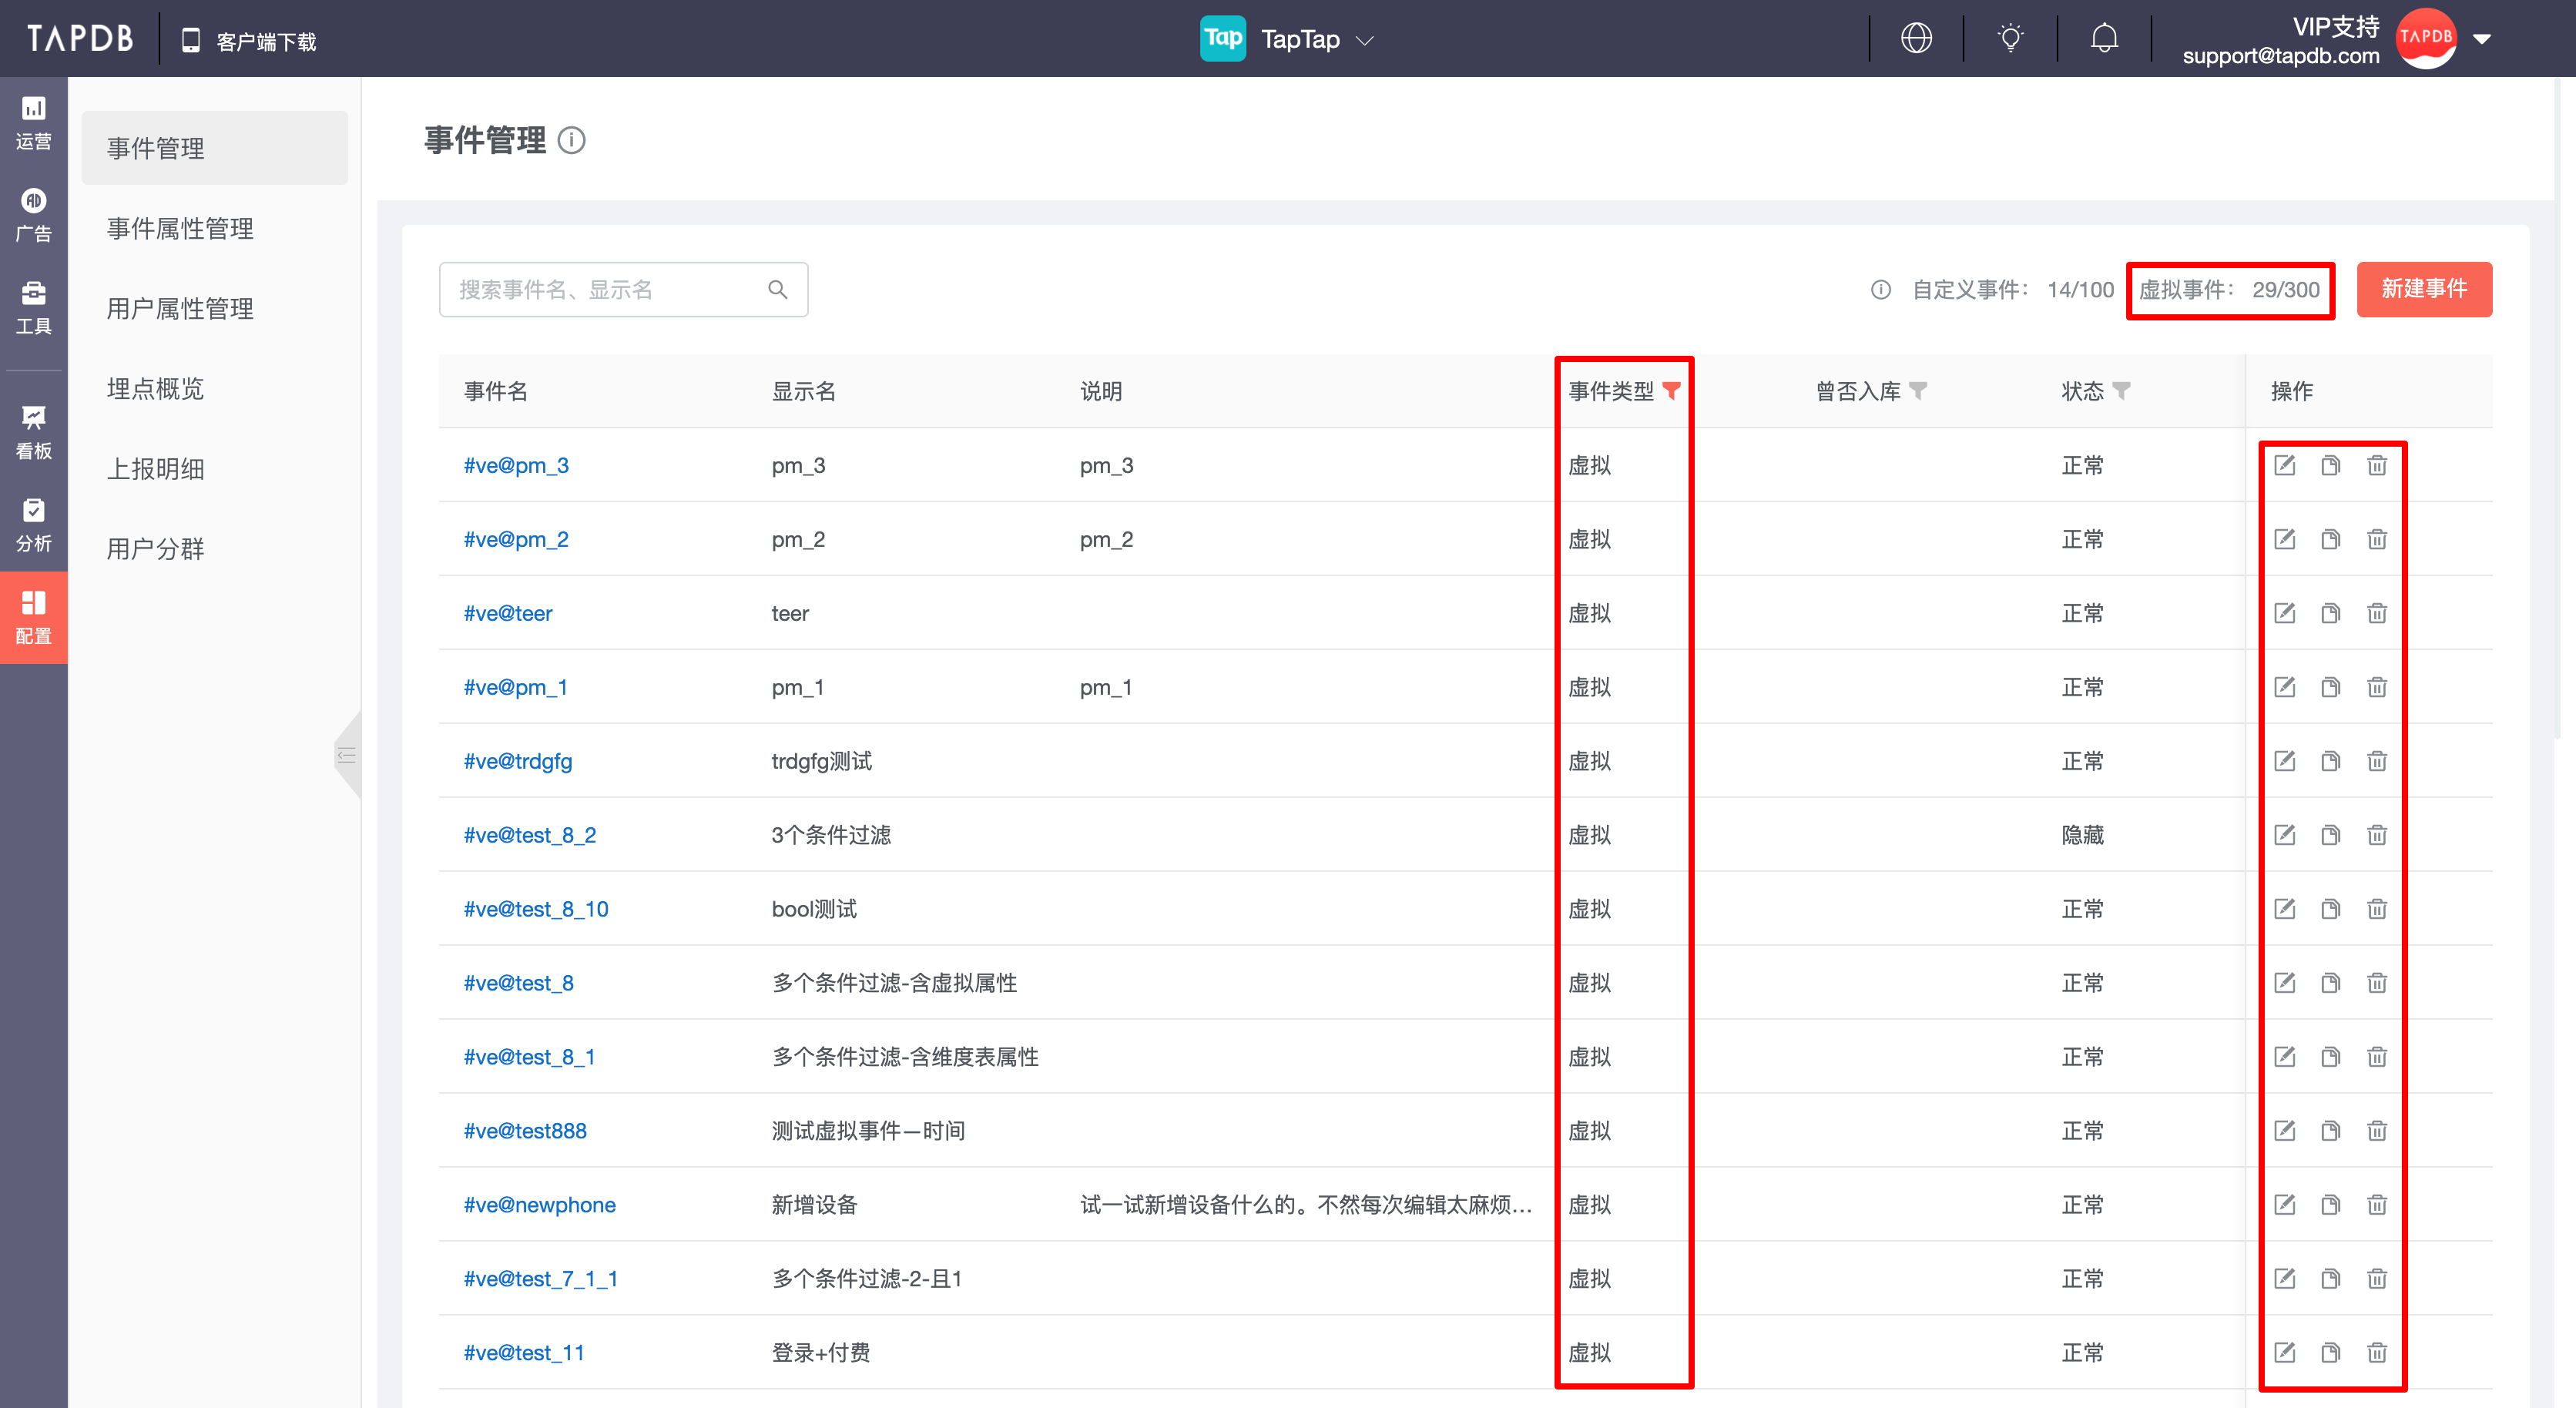Click the info icon beside 事件管理 title
Viewport: 2576px width, 1408px height.
tap(571, 140)
